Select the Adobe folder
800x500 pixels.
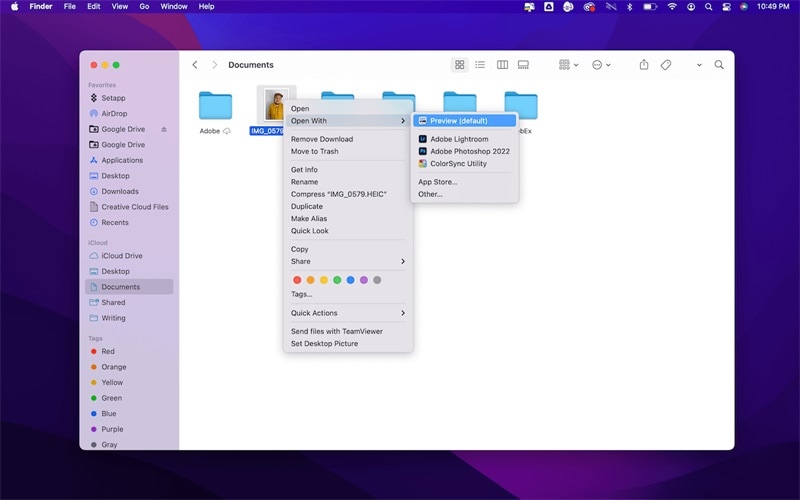(215, 106)
